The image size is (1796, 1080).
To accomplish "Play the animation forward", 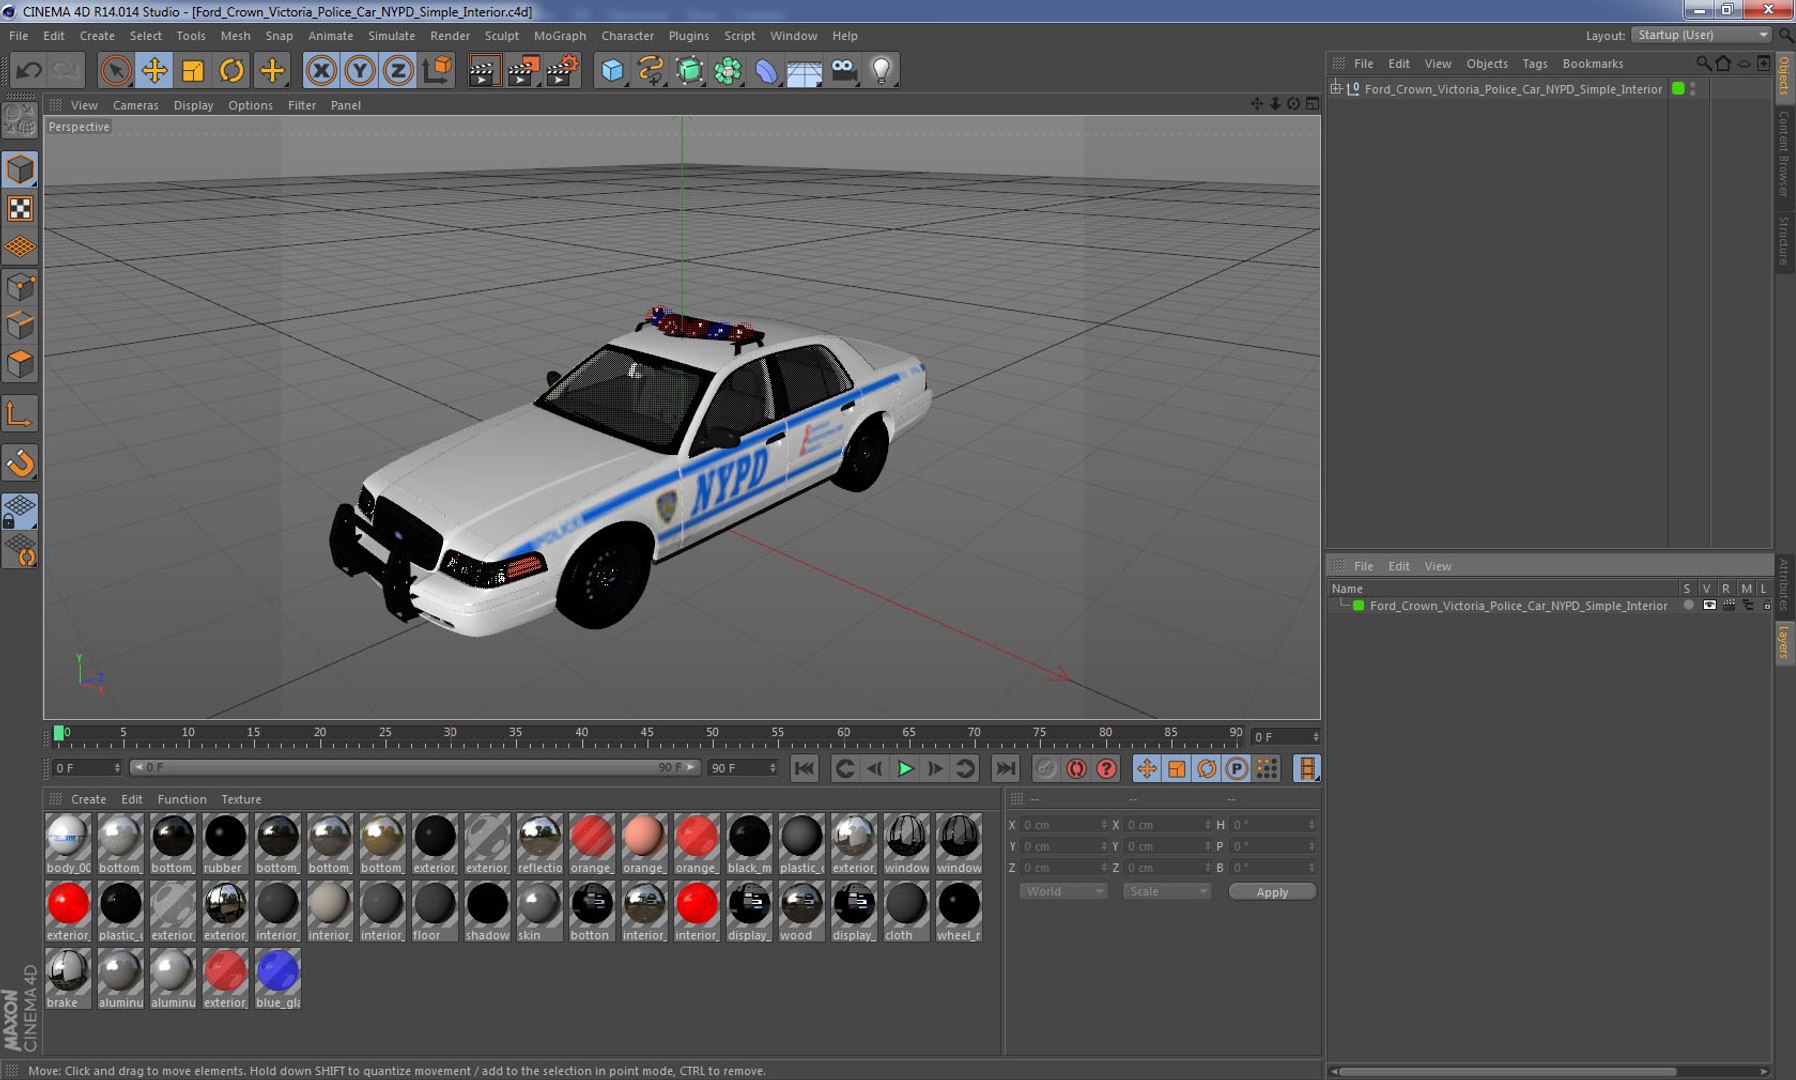I will pos(905,768).
